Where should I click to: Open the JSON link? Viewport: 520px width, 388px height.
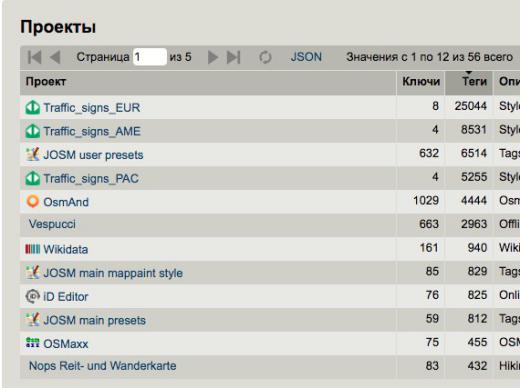click(306, 57)
